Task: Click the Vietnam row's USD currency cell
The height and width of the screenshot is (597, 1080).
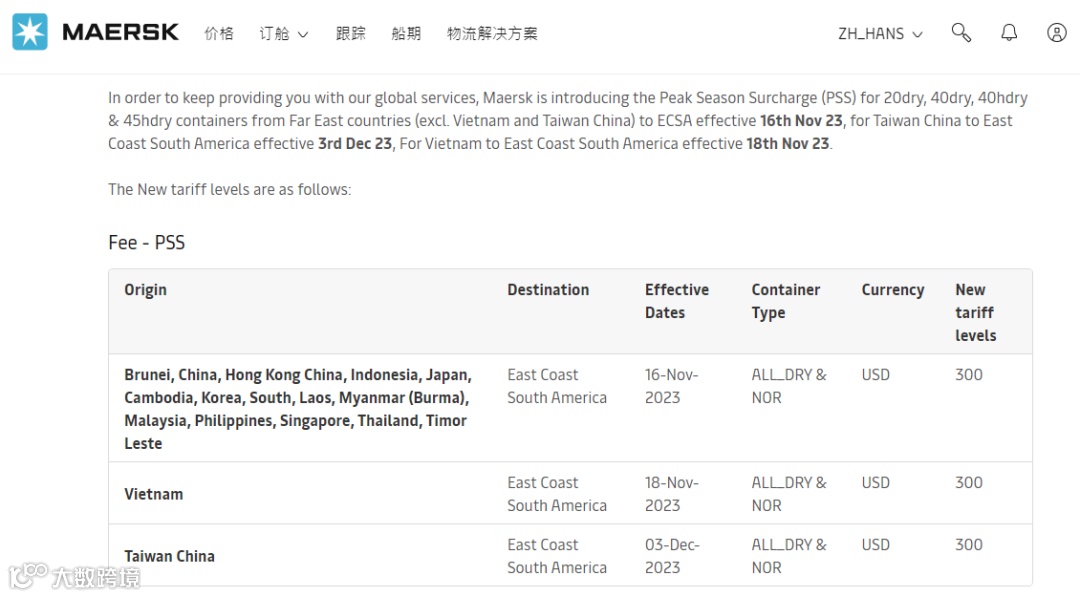Action: click(875, 483)
